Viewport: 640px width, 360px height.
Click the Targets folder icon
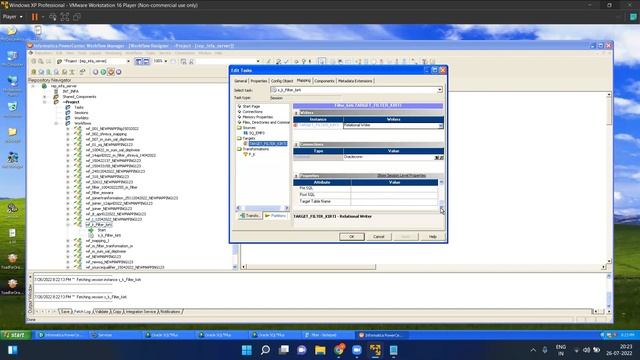point(240,138)
